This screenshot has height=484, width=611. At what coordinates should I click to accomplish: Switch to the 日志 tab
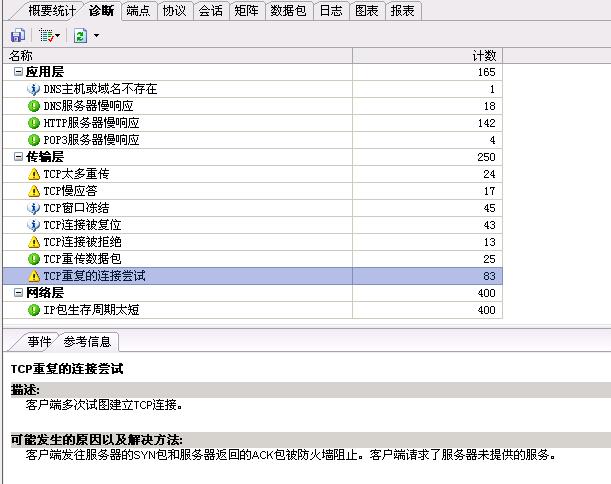point(331,11)
